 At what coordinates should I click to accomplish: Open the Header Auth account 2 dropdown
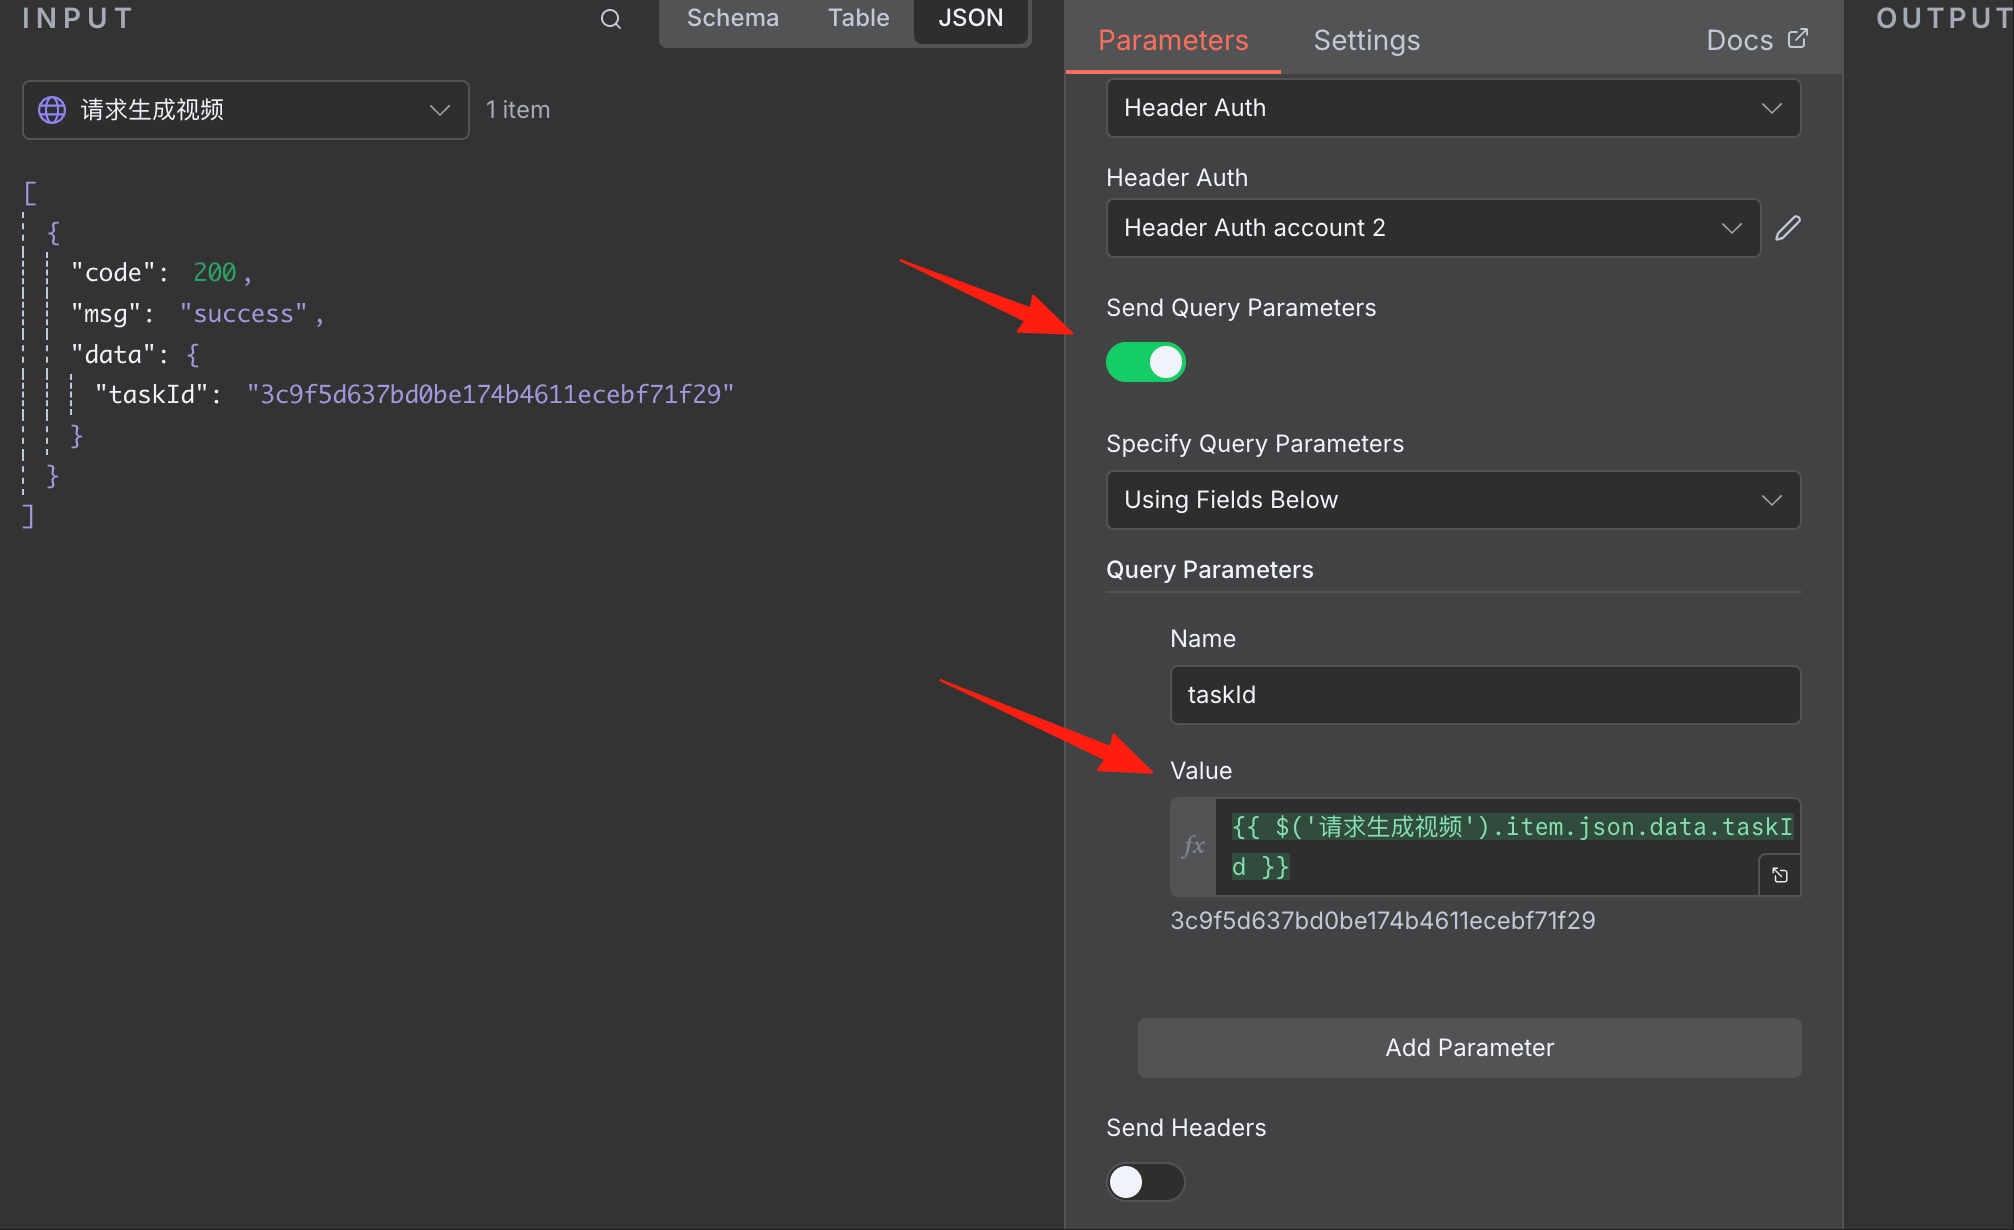[x=1433, y=228]
